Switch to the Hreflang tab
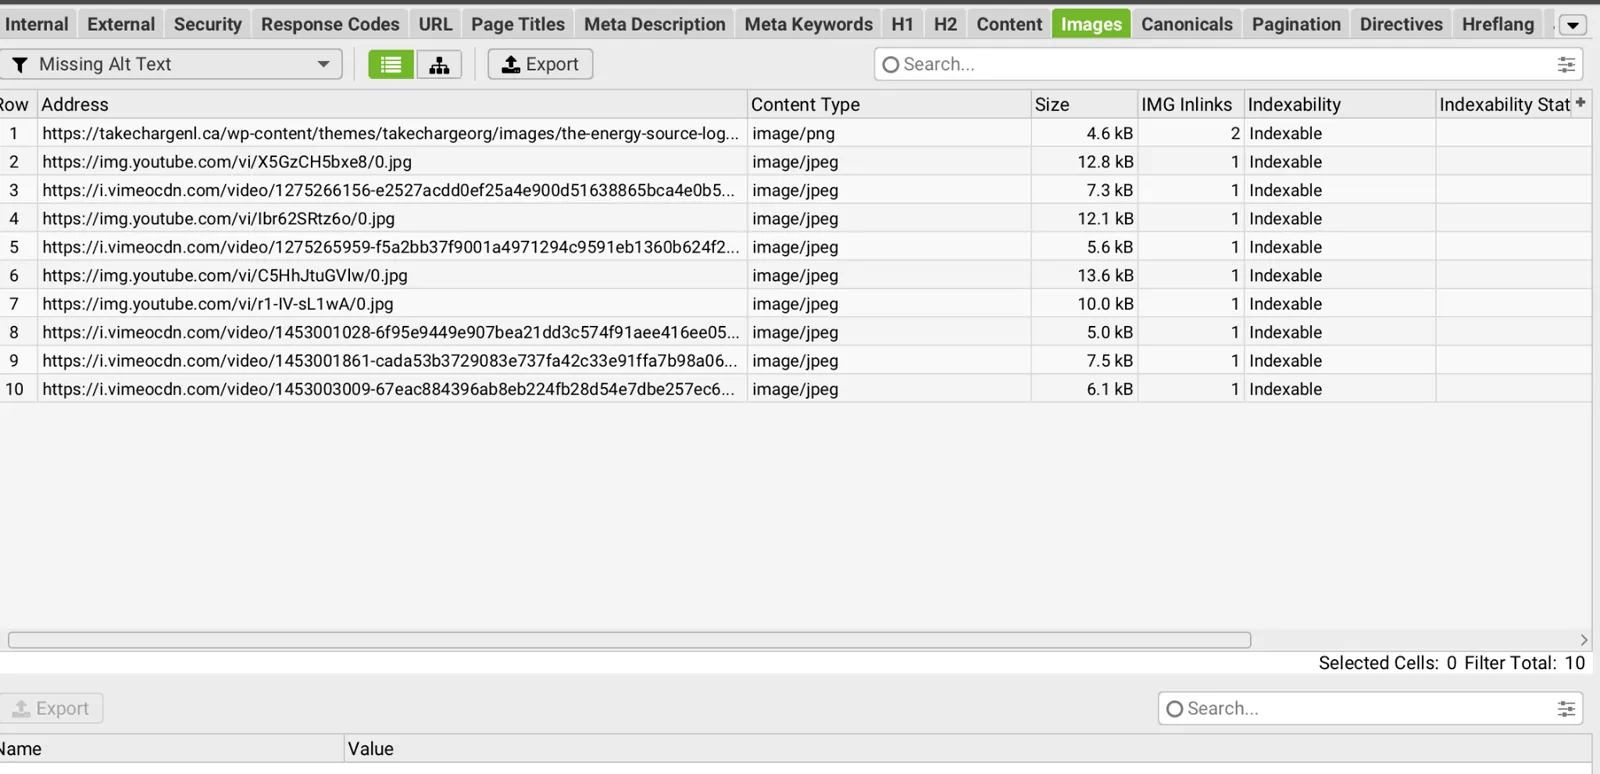 pyautogui.click(x=1498, y=24)
